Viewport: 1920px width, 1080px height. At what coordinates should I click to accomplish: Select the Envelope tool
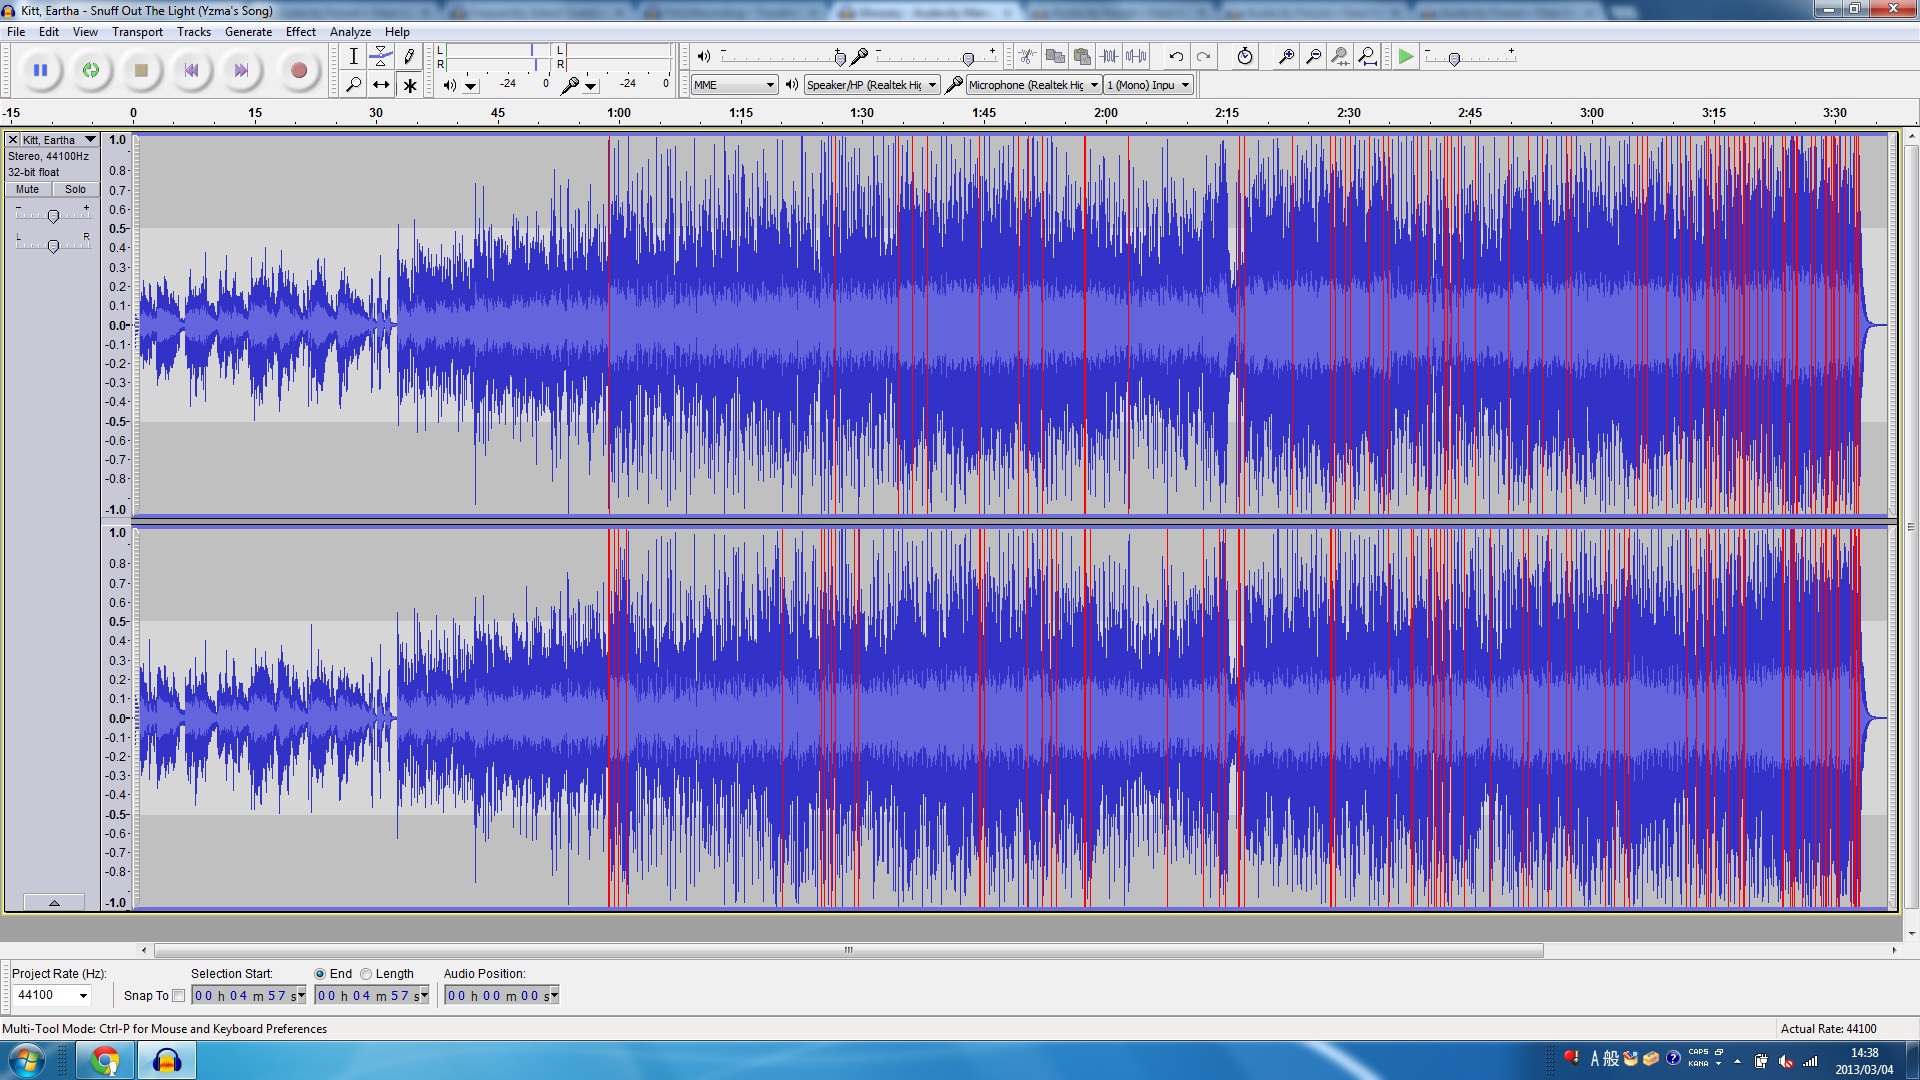pyautogui.click(x=381, y=57)
